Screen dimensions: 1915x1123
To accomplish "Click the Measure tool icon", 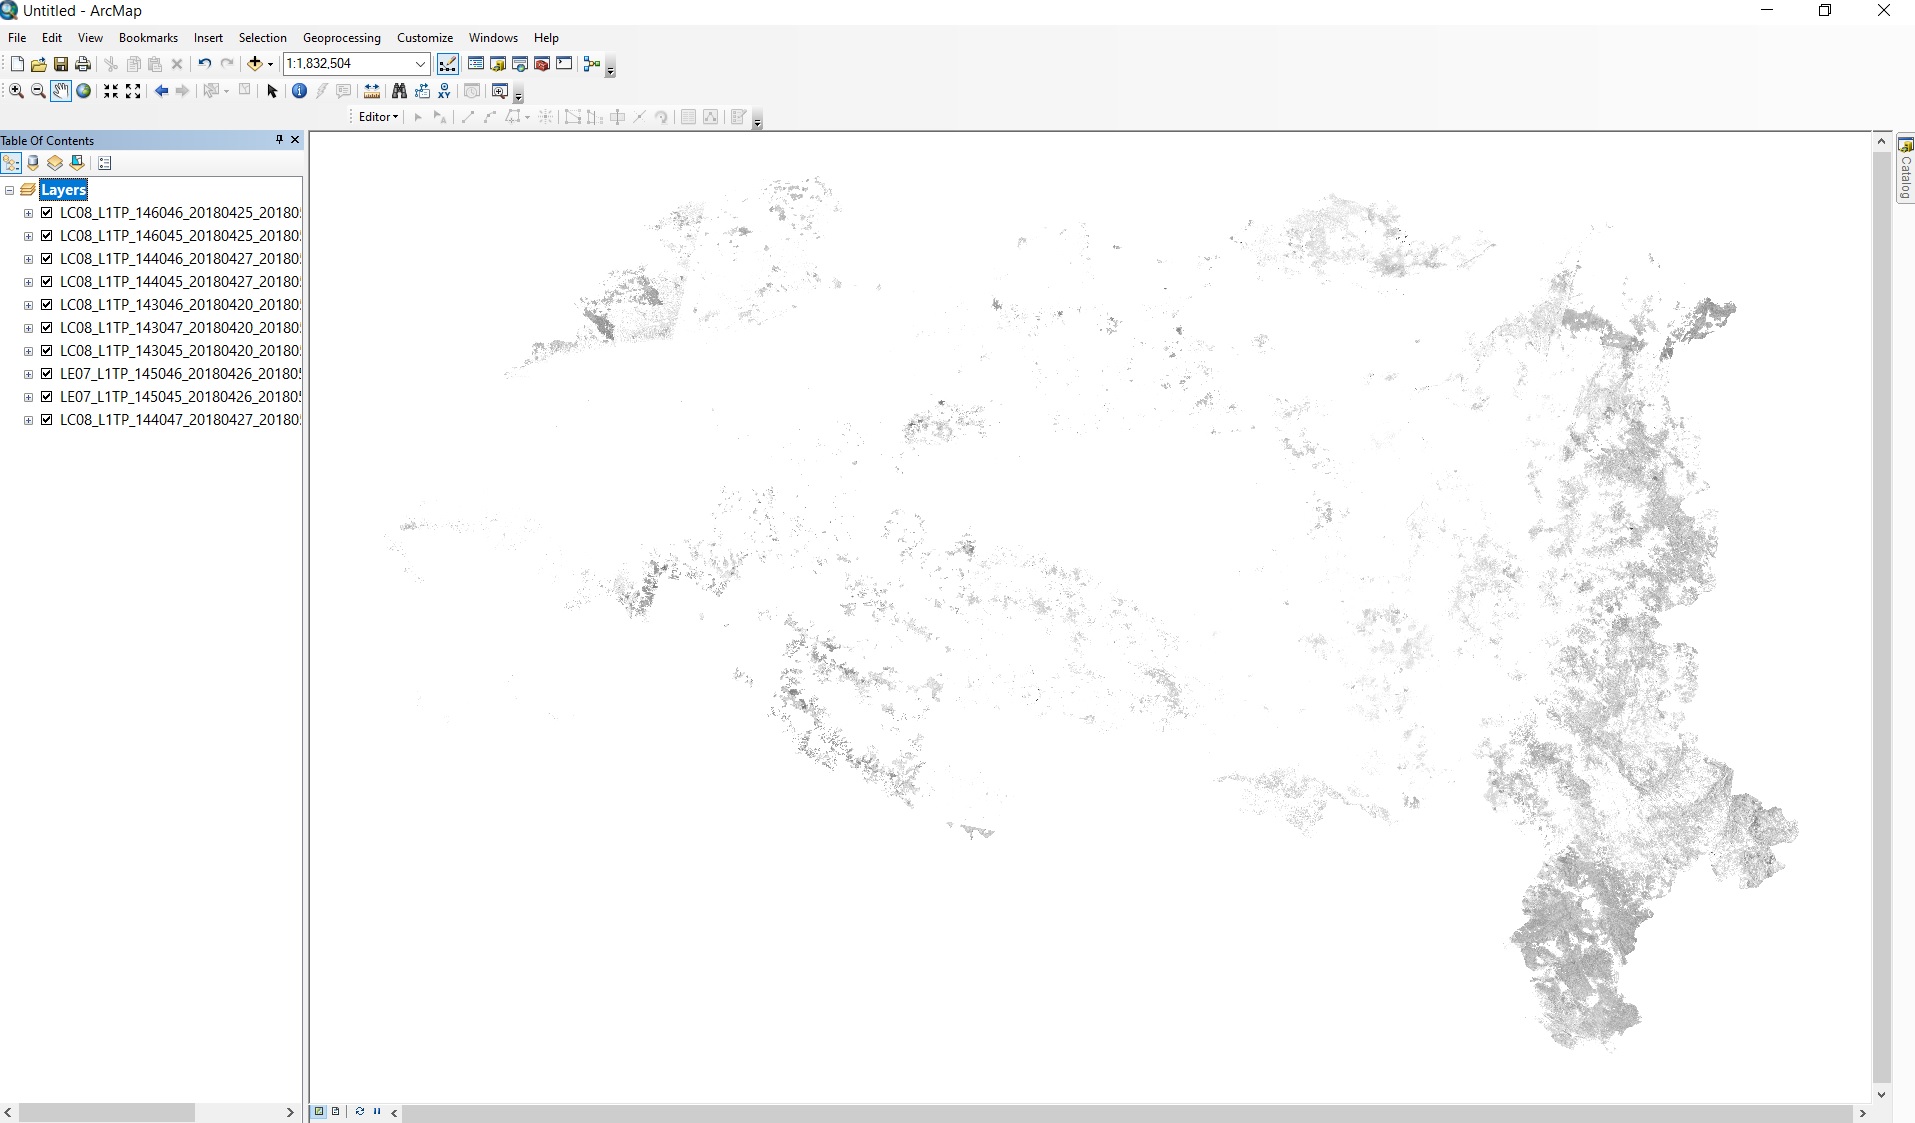I will click(x=370, y=90).
